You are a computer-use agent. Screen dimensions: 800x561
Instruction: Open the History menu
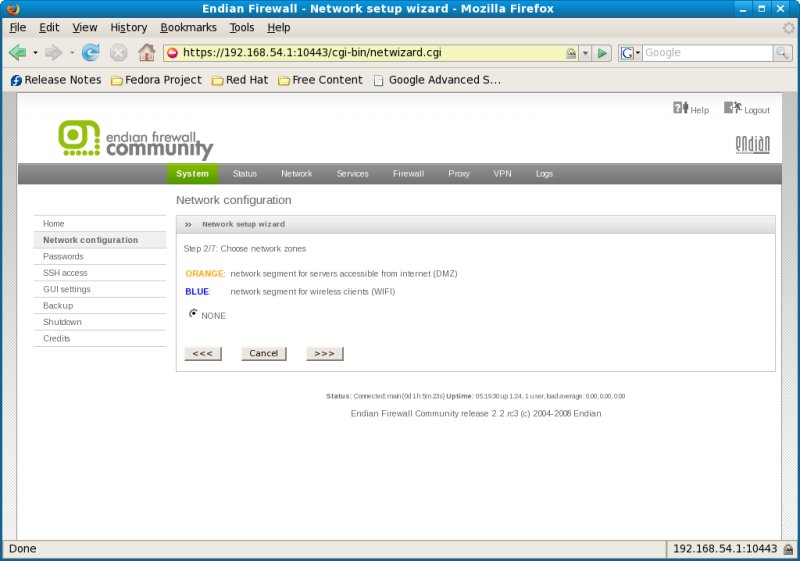pos(129,28)
